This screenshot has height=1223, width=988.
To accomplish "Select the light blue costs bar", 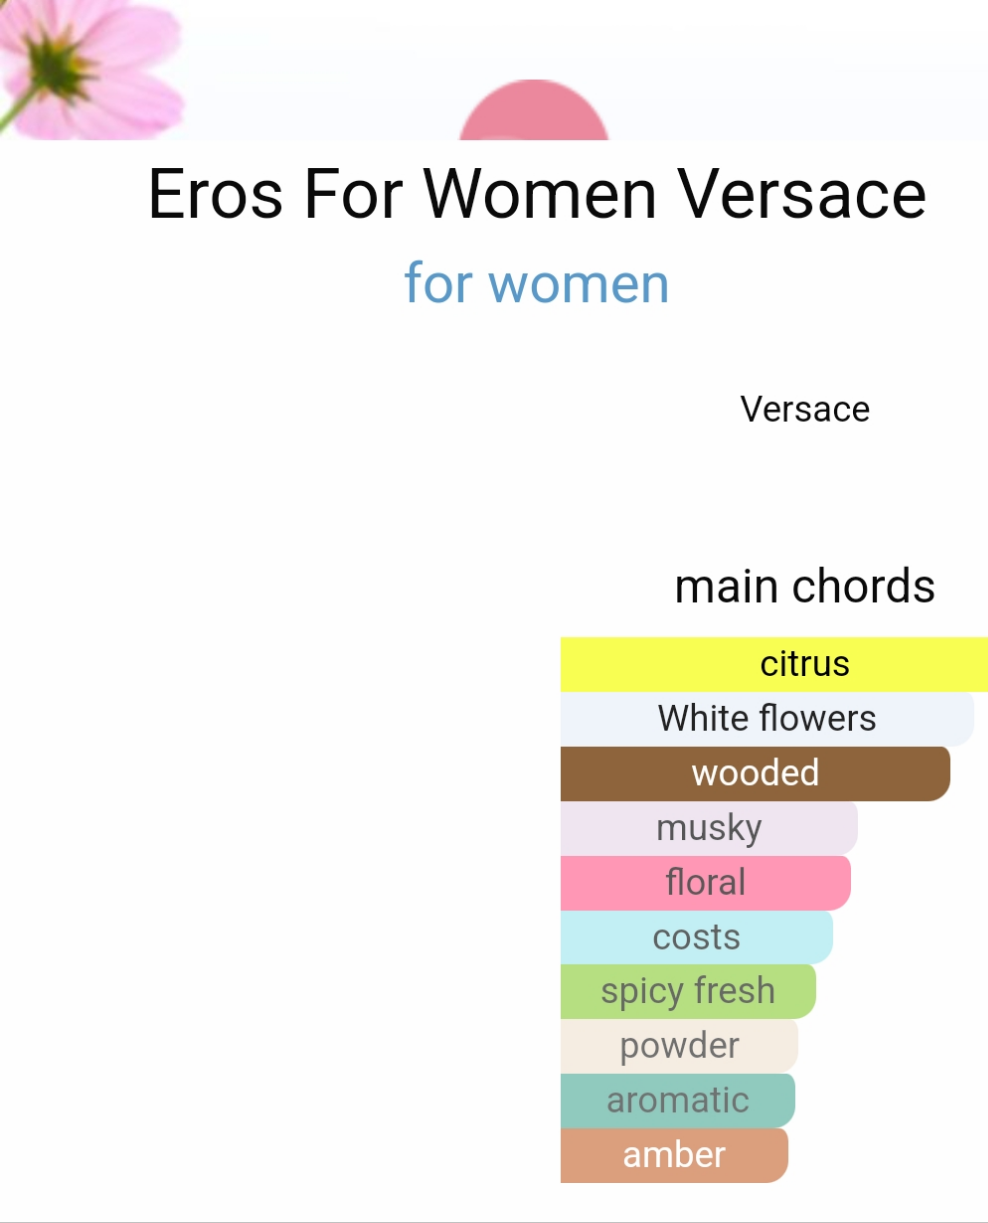I will point(697,937).
